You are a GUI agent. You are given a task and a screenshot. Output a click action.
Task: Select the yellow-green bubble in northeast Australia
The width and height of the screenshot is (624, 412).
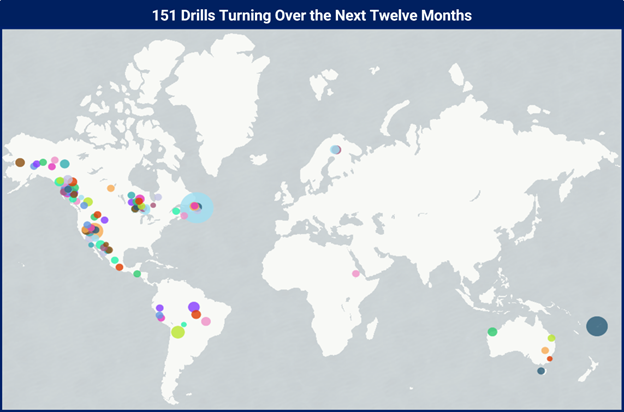tap(551, 338)
